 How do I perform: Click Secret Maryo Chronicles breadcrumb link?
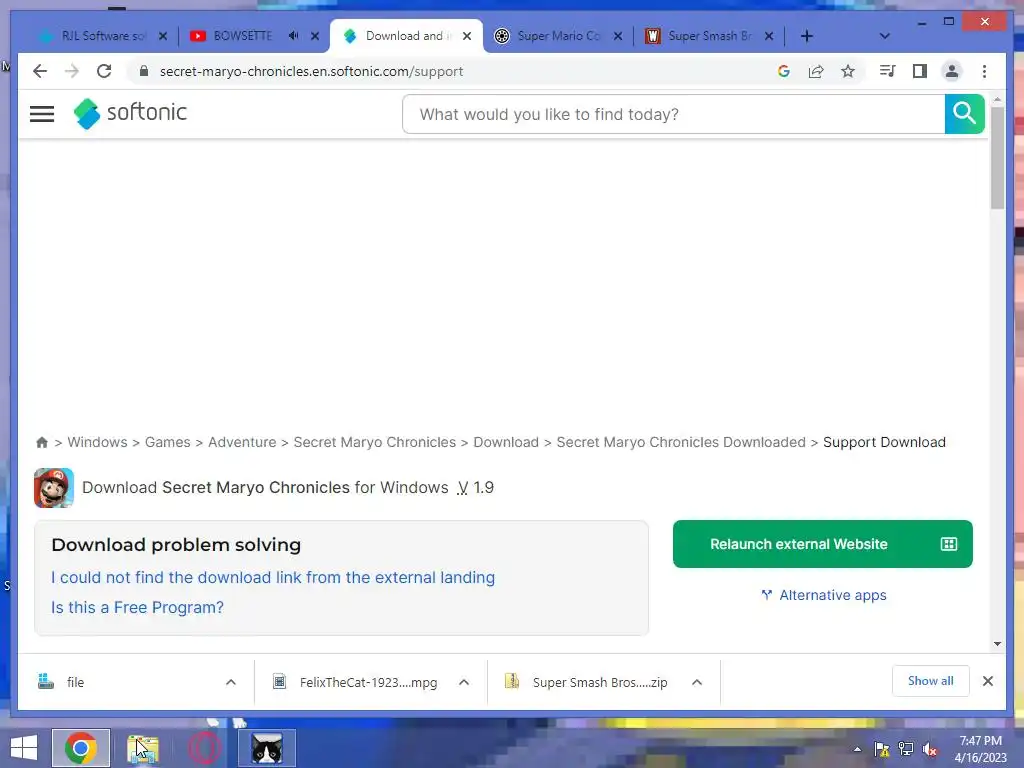coord(374,442)
